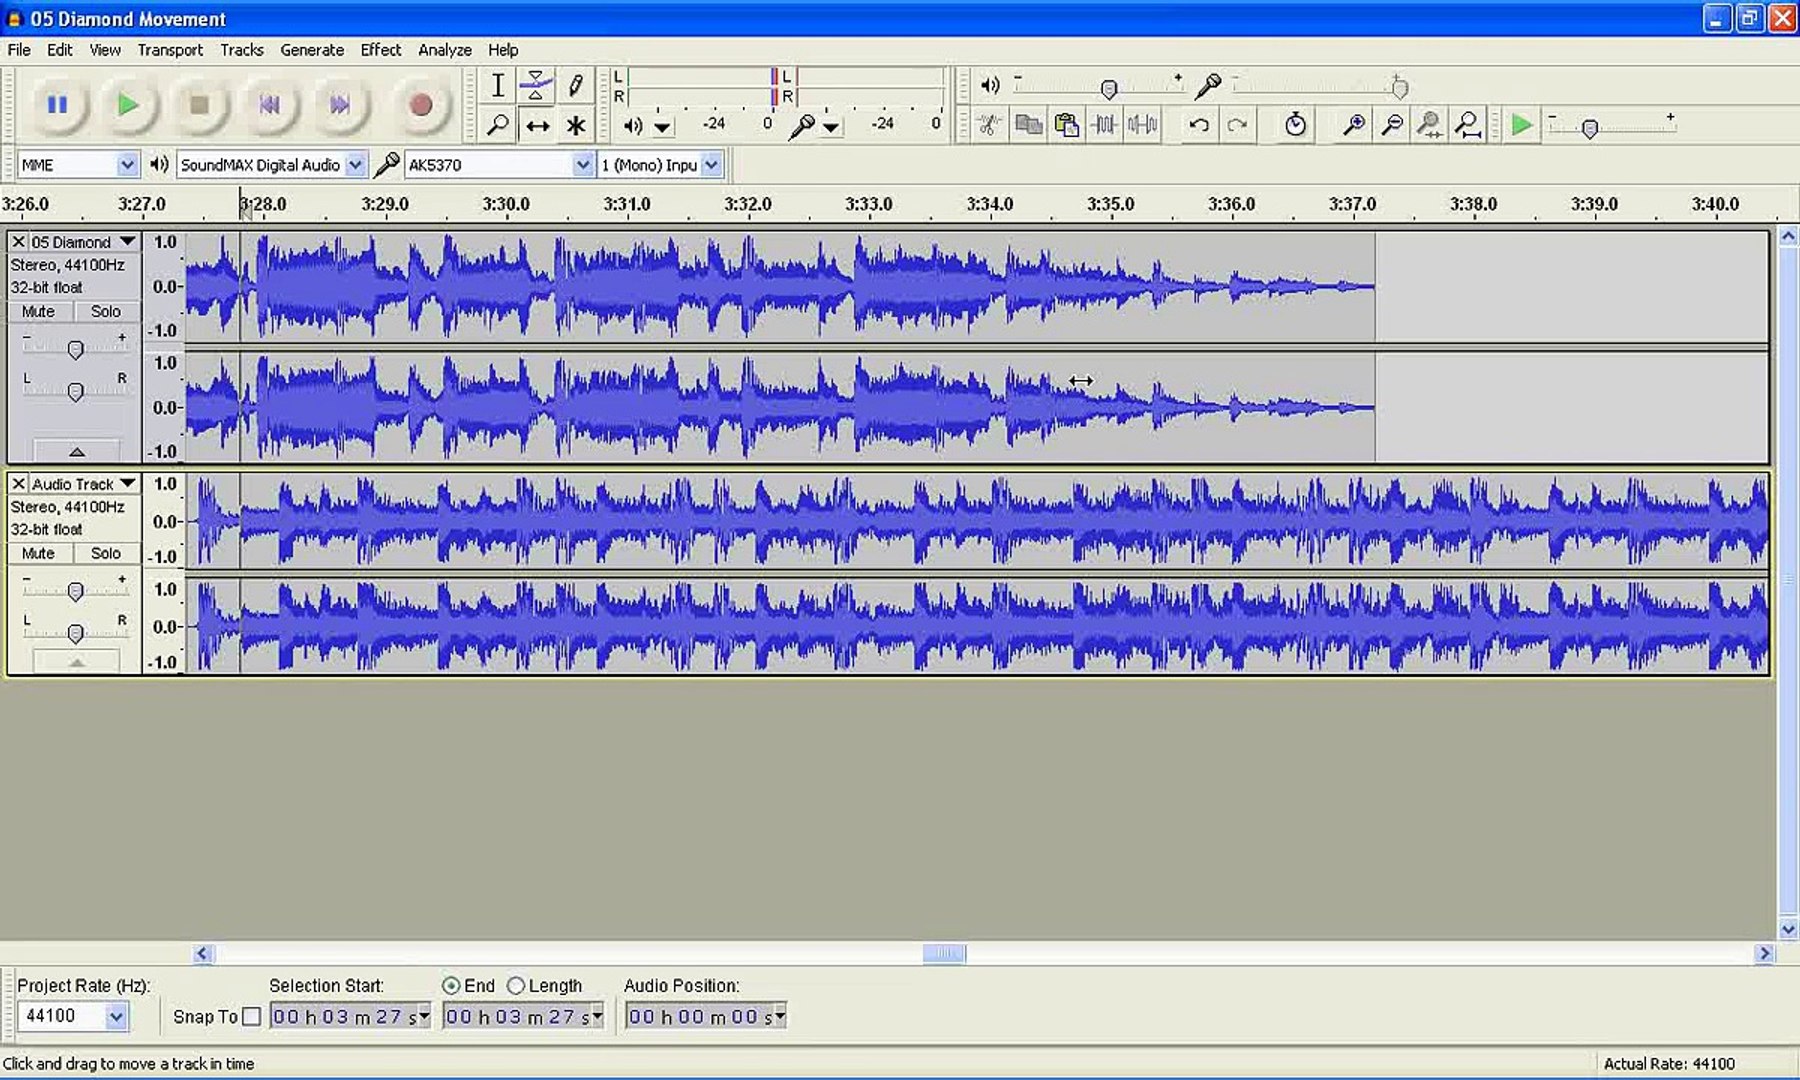1800x1080 pixels.
Task: Undo the last edit
Action: point(1198,125)
